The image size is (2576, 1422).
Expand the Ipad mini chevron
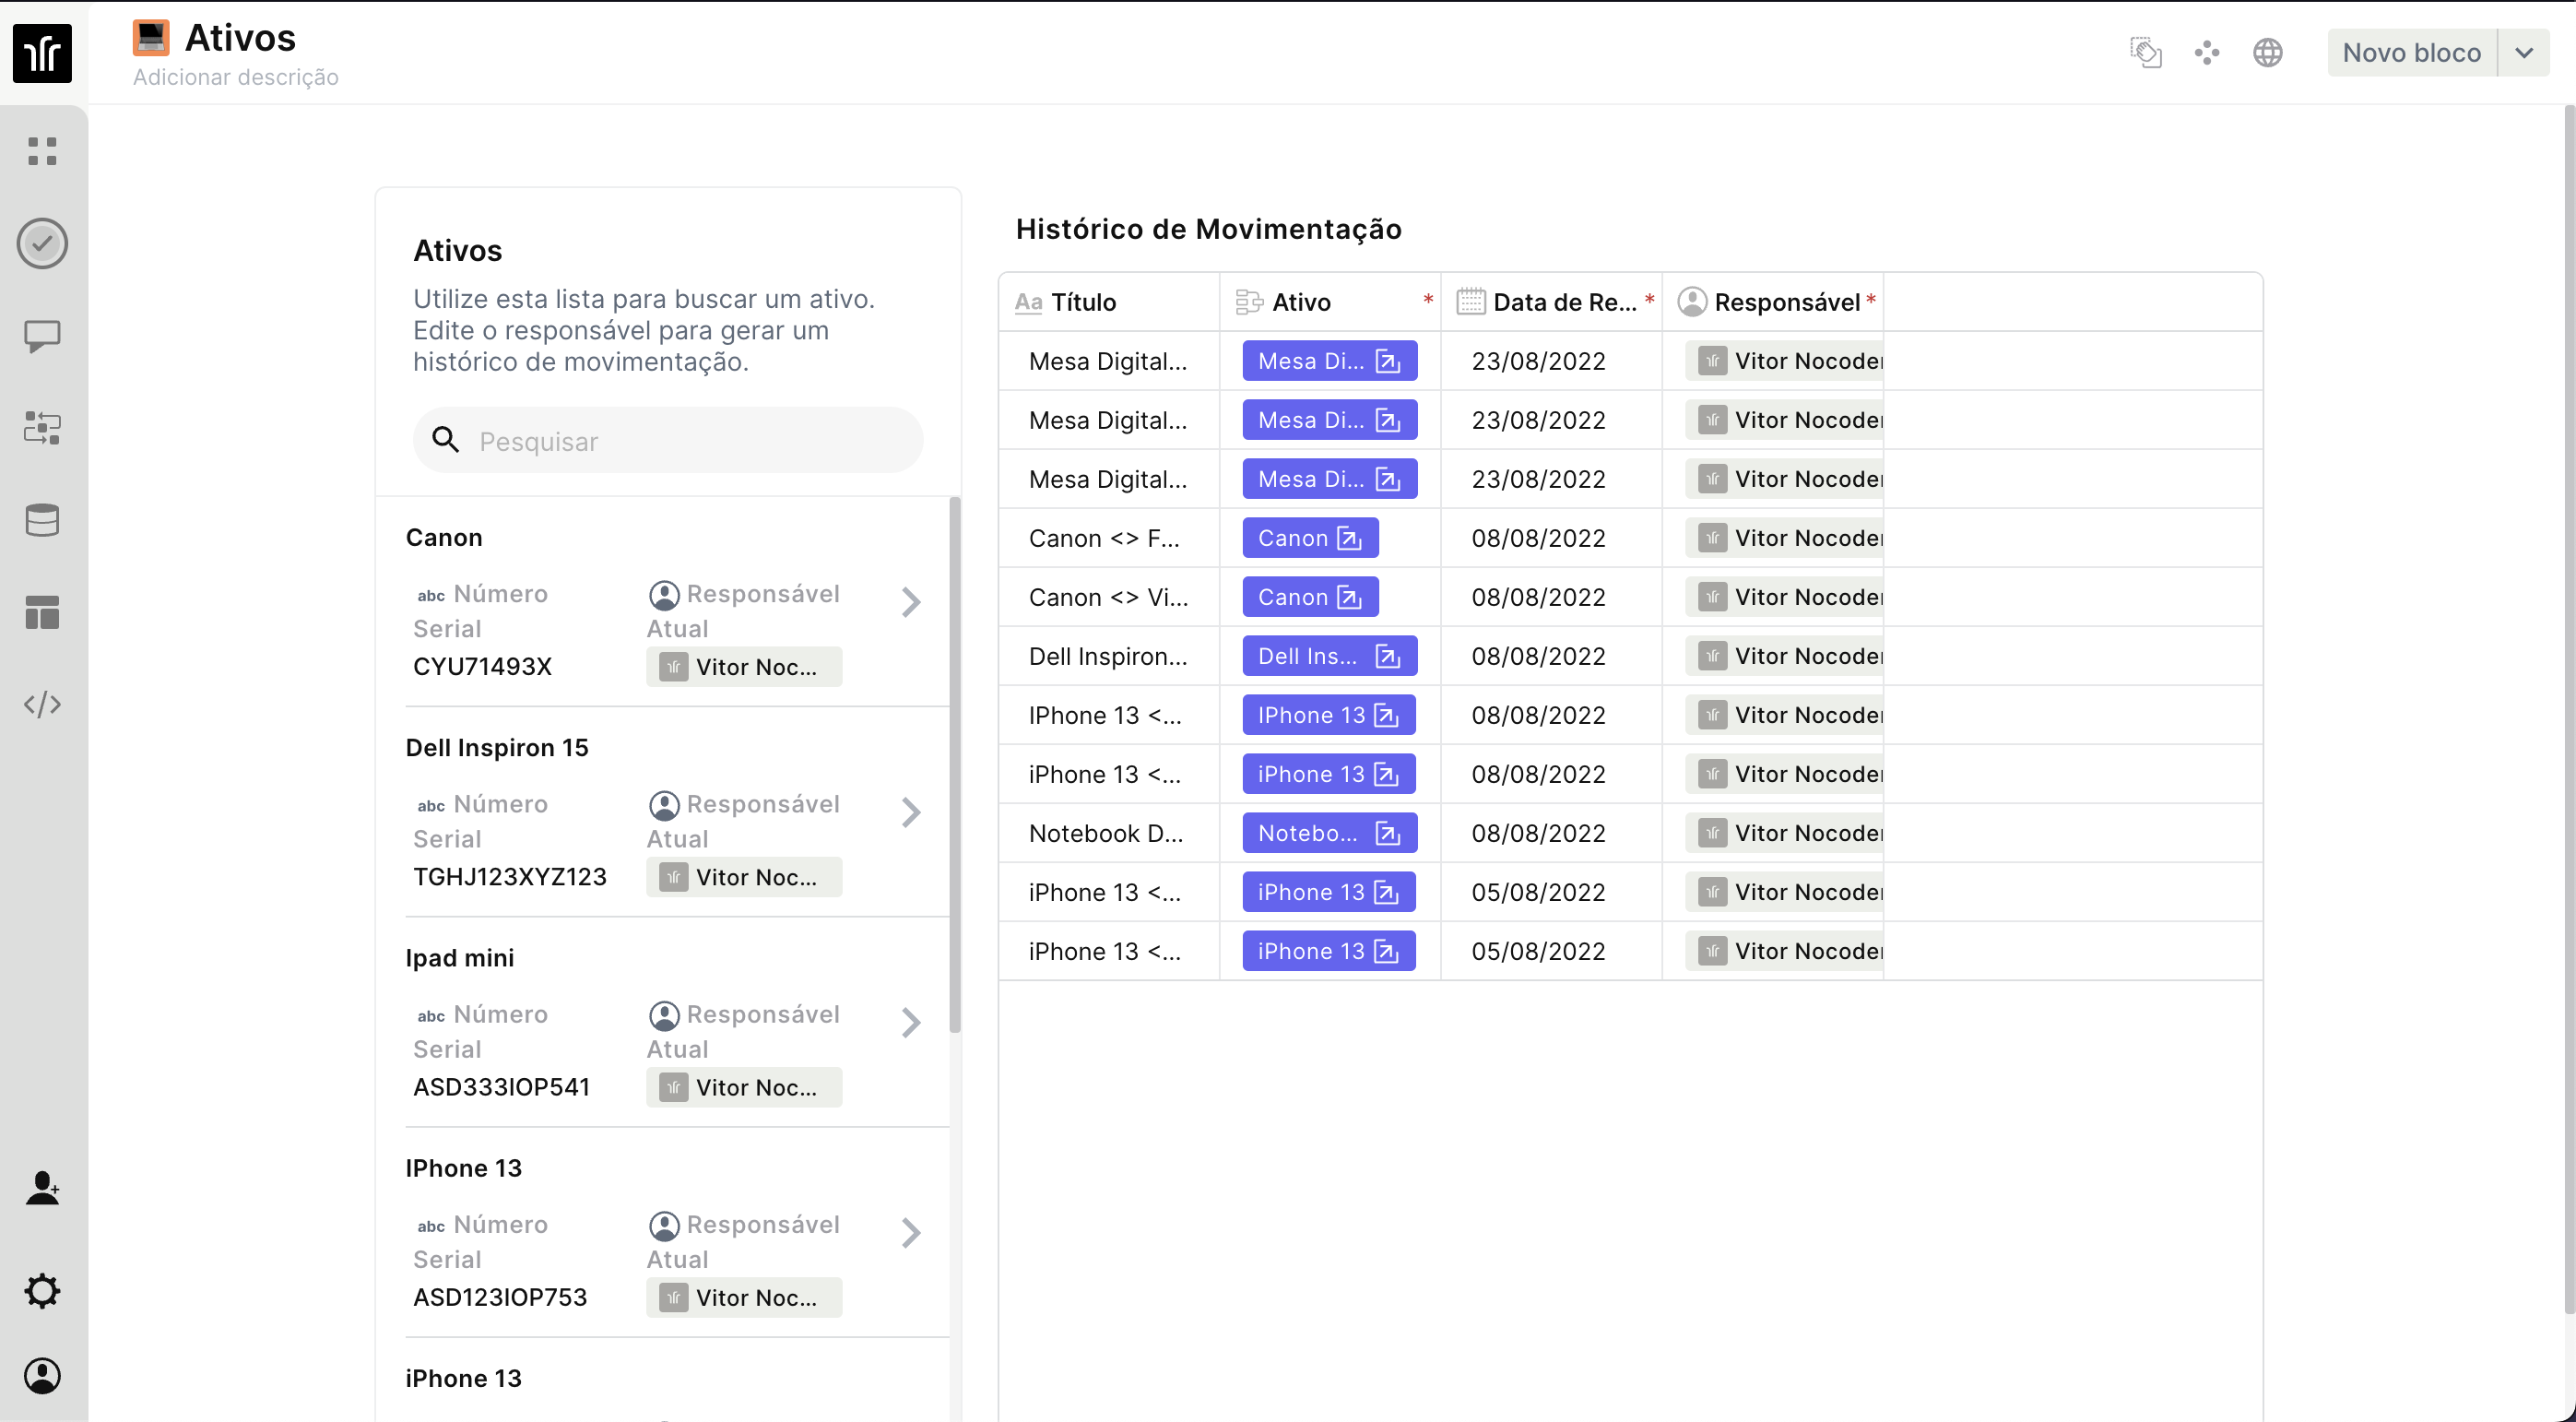tap(910, 1022)
